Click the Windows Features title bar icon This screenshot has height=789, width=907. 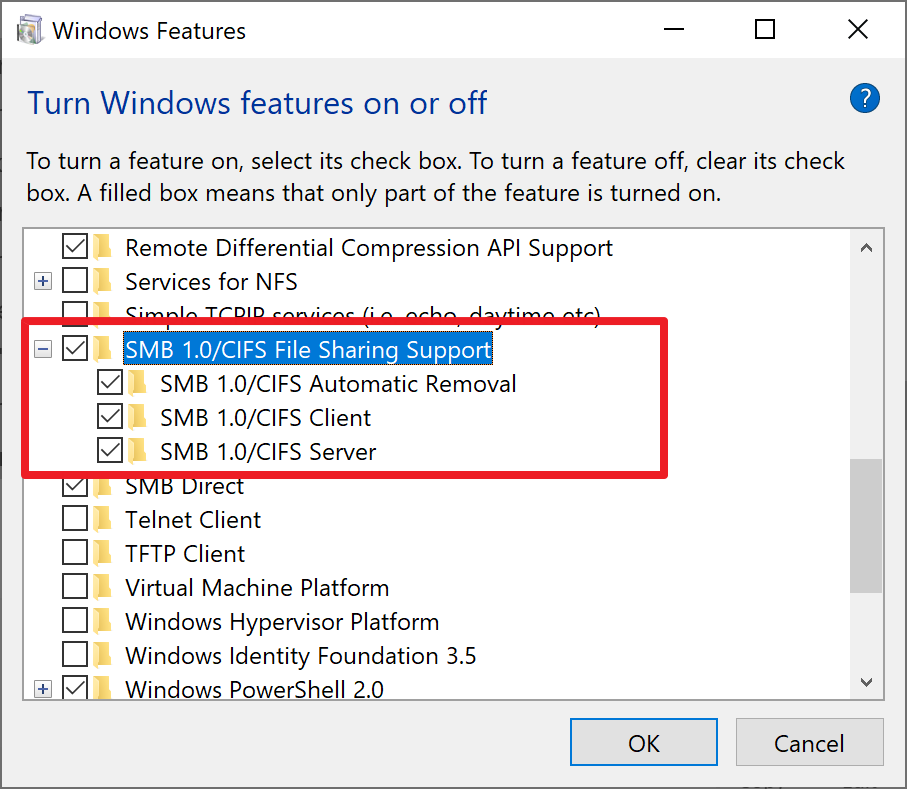coord(30,30)
